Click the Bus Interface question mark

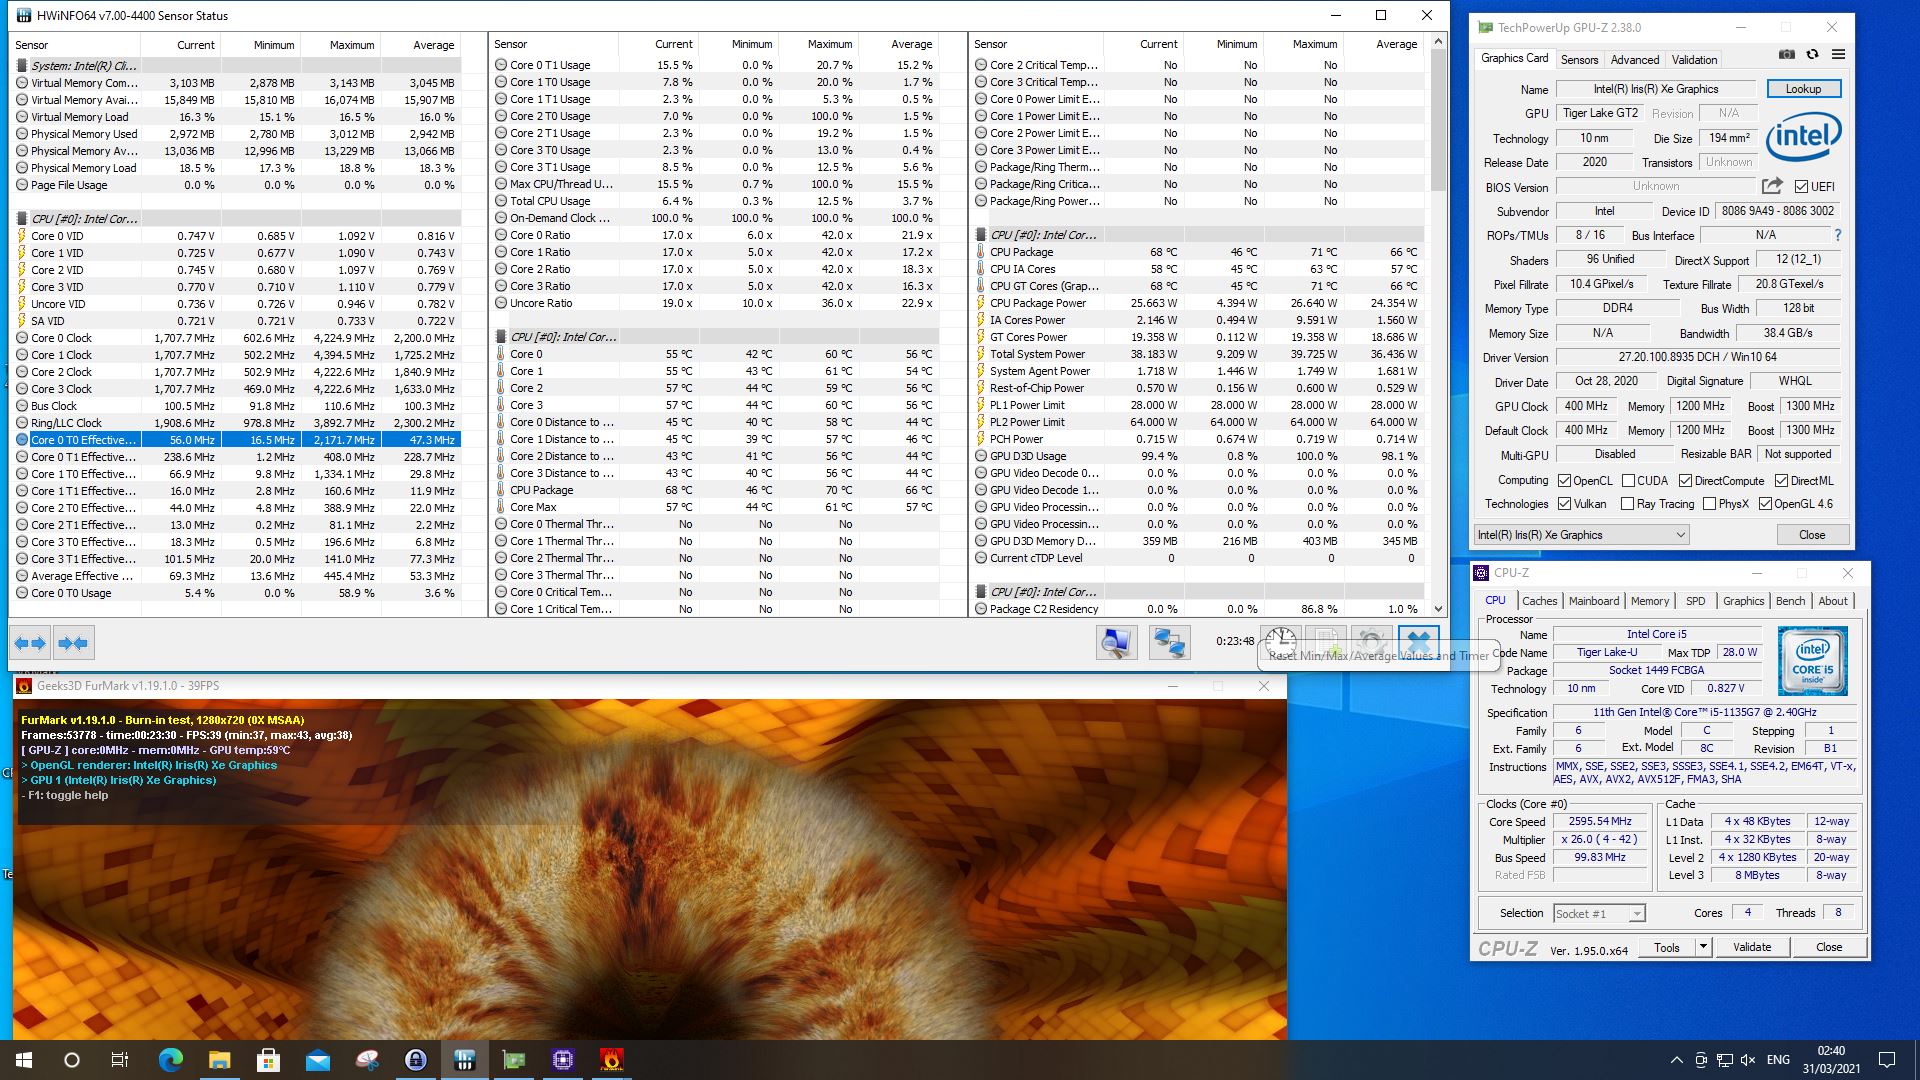click(1838, 235)
